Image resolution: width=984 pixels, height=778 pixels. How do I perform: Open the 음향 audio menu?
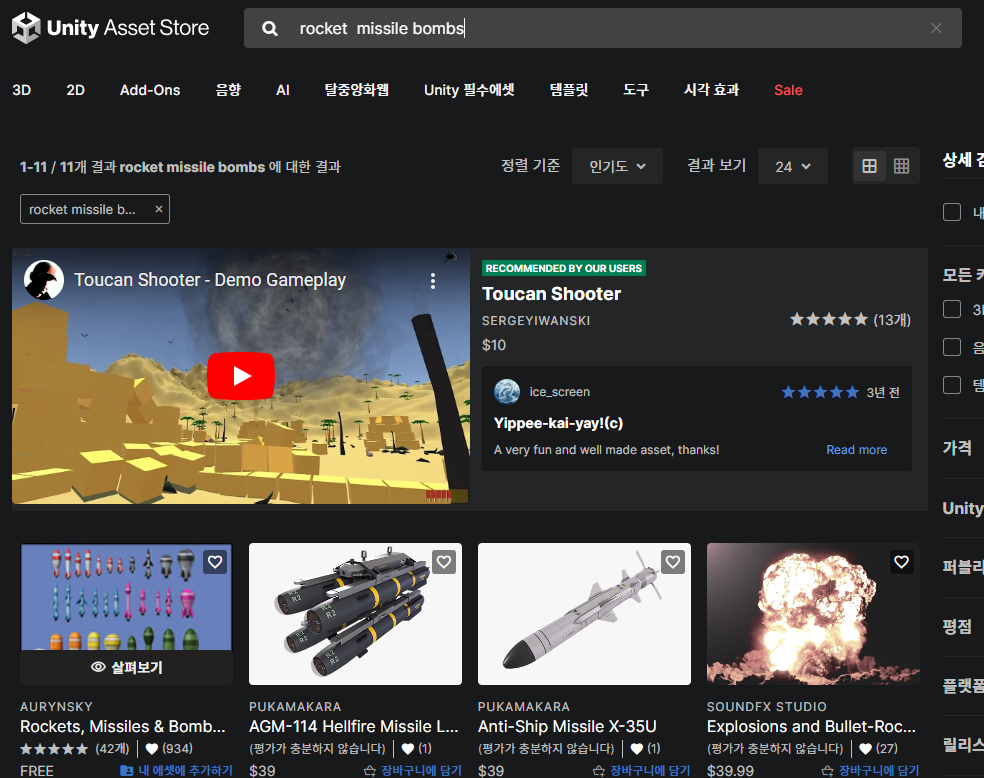[228, 90]
